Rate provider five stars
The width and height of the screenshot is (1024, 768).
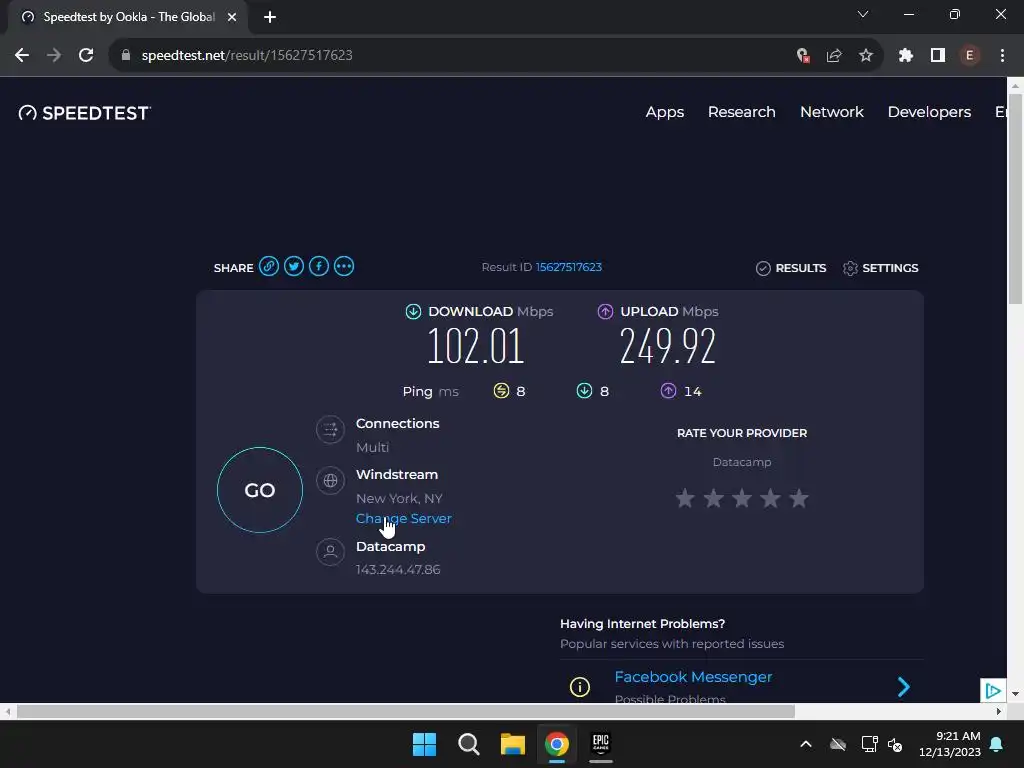point(799,498)
